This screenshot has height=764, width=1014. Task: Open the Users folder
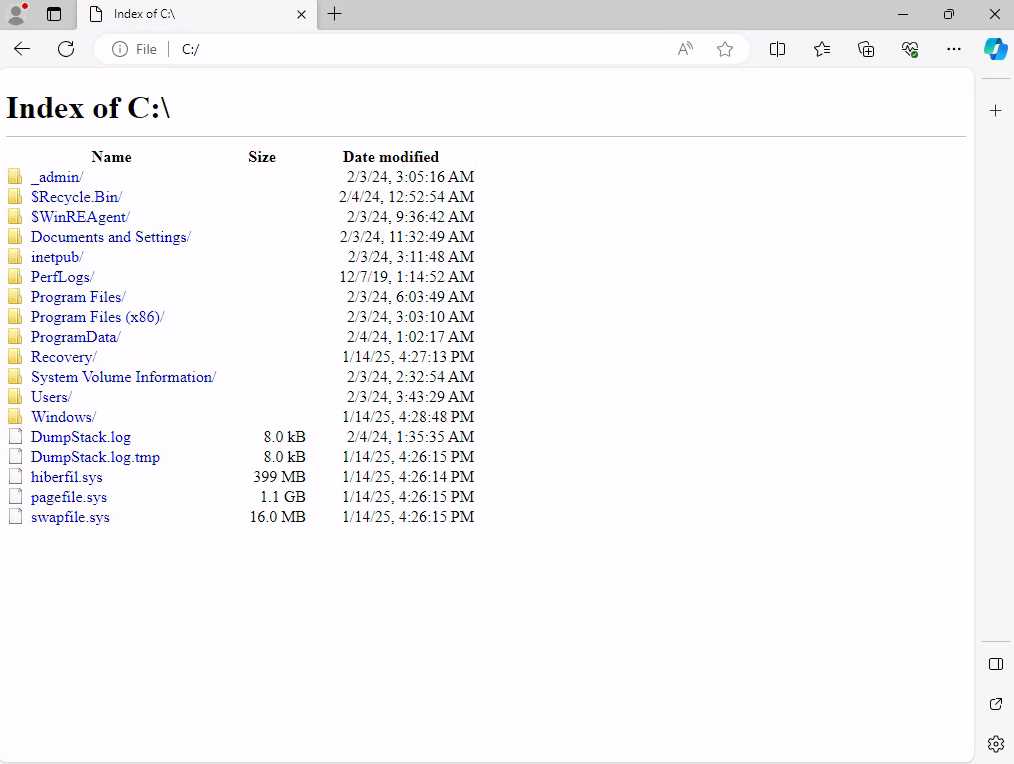(x=51, y=398)
